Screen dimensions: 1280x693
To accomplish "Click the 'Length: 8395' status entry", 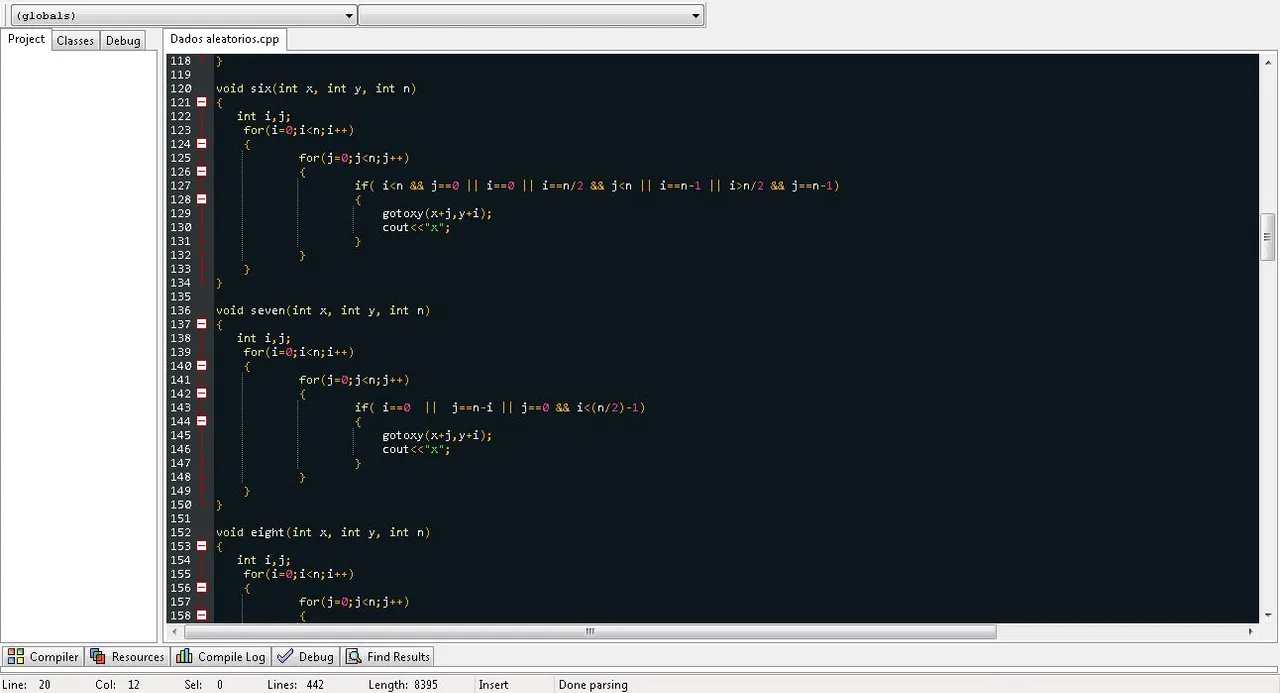I will [401, 685].
